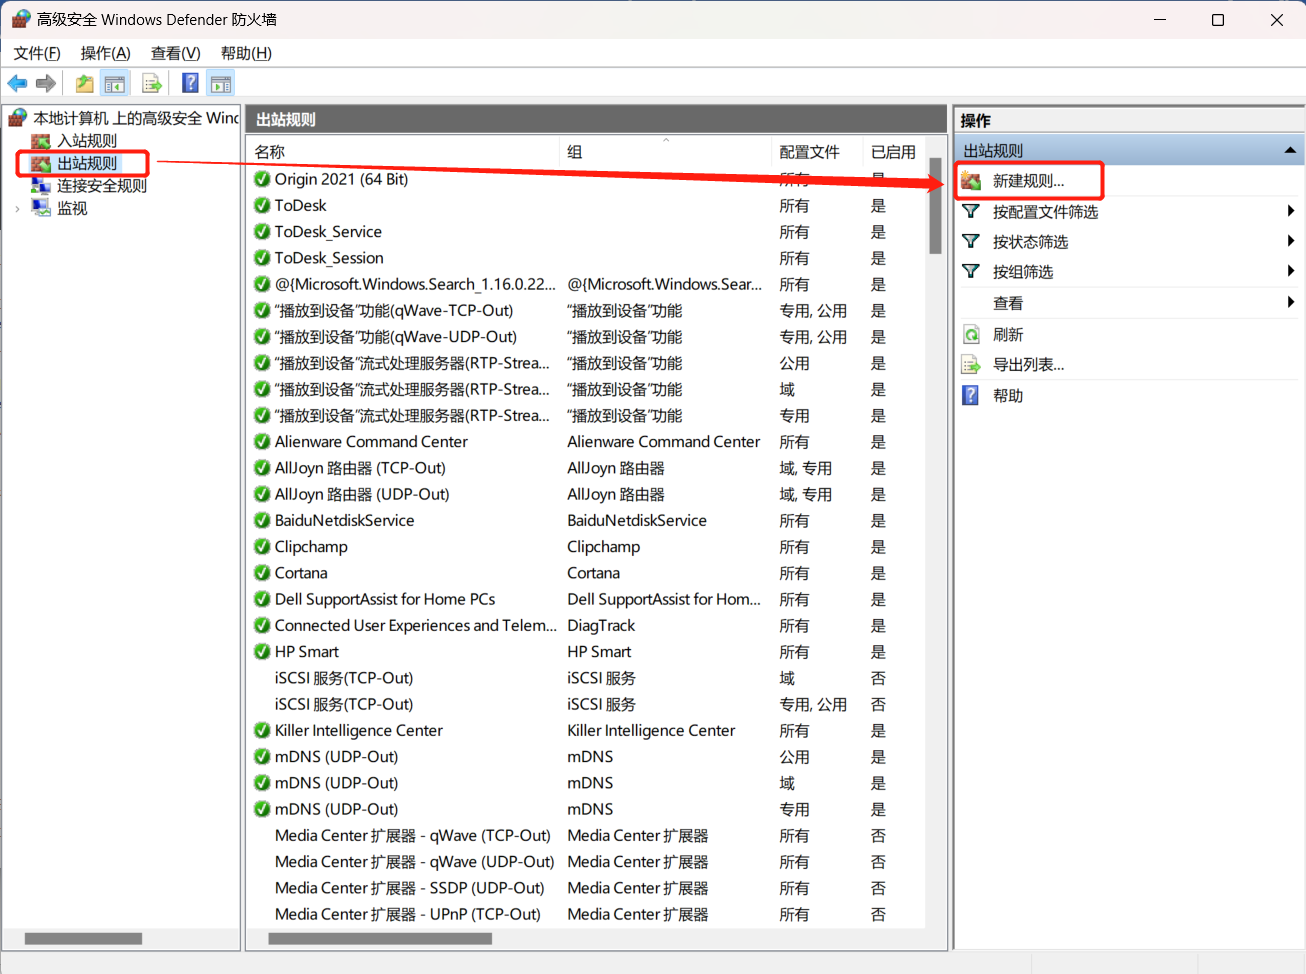Click the funnel icon for 按状态筛选
1306x974 pixels.
(971, 241)
